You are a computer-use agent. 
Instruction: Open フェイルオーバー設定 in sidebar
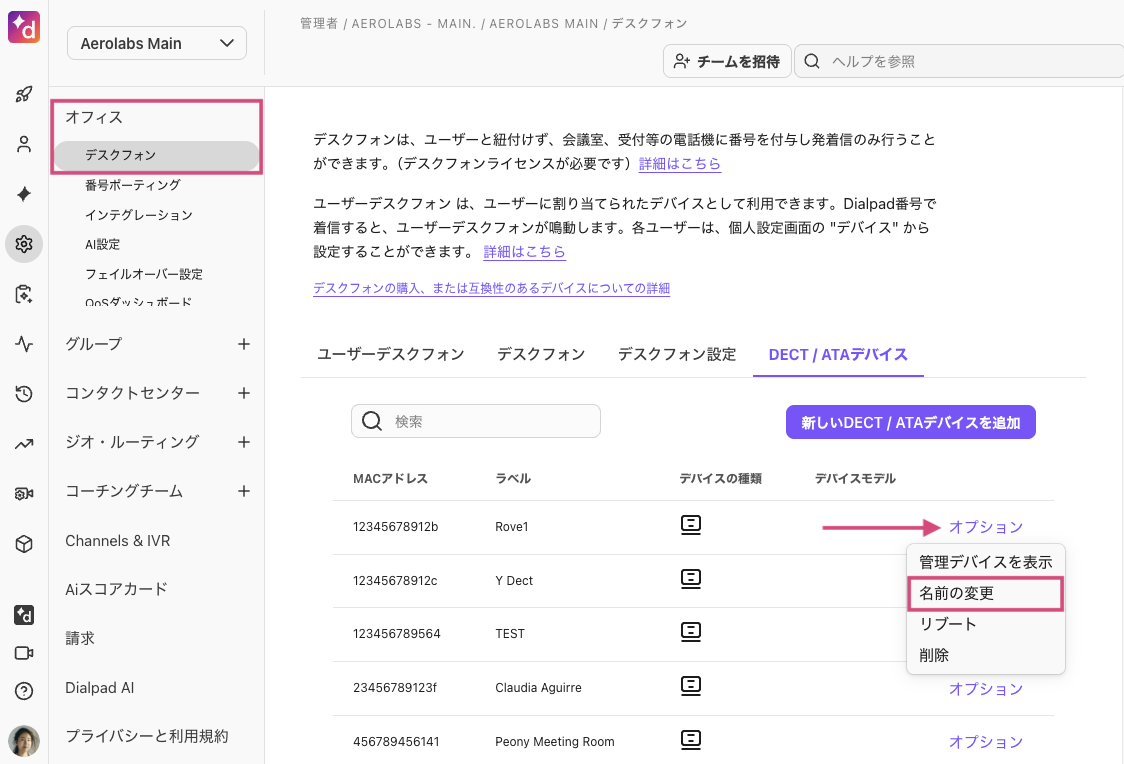tap(143, 274)
